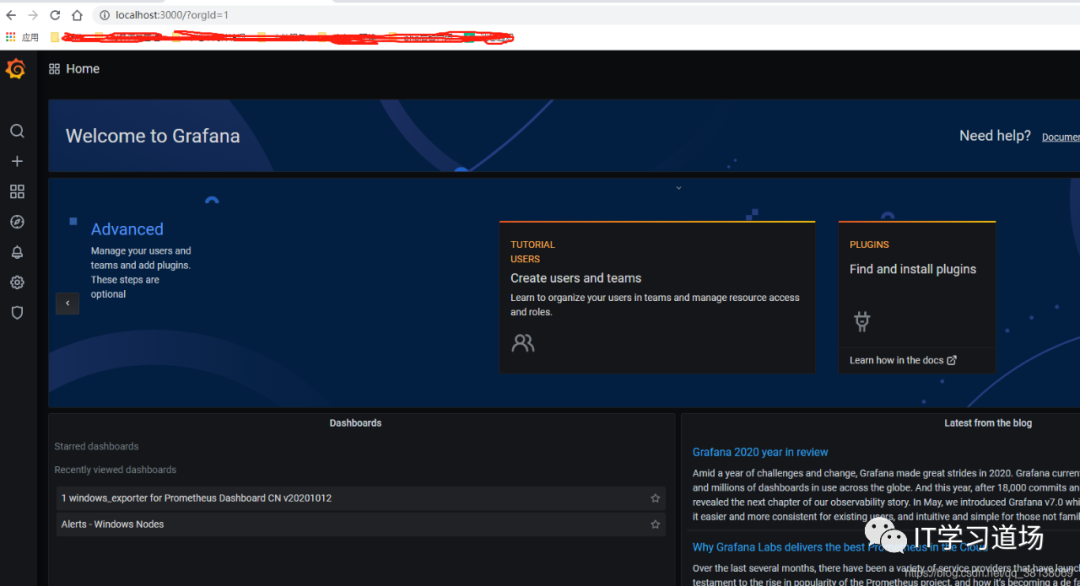
Task: Open the Search dashboards icon
Action: click(x=17, y=131)
